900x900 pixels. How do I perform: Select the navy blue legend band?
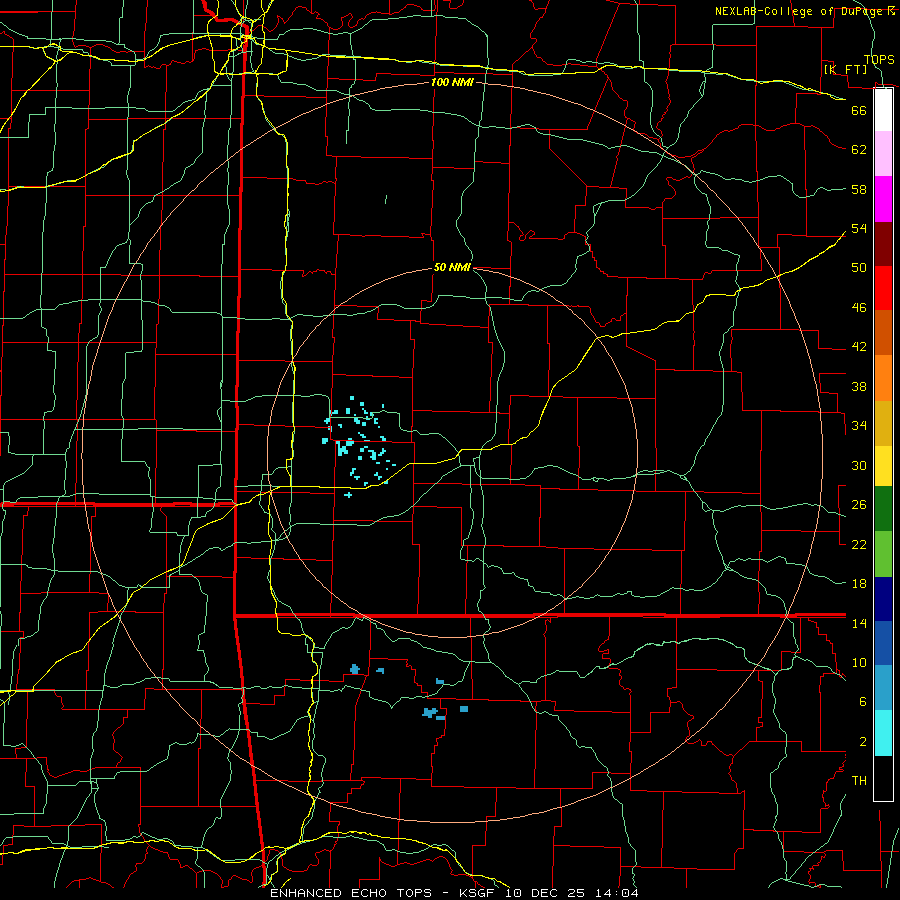coord(883,599)
